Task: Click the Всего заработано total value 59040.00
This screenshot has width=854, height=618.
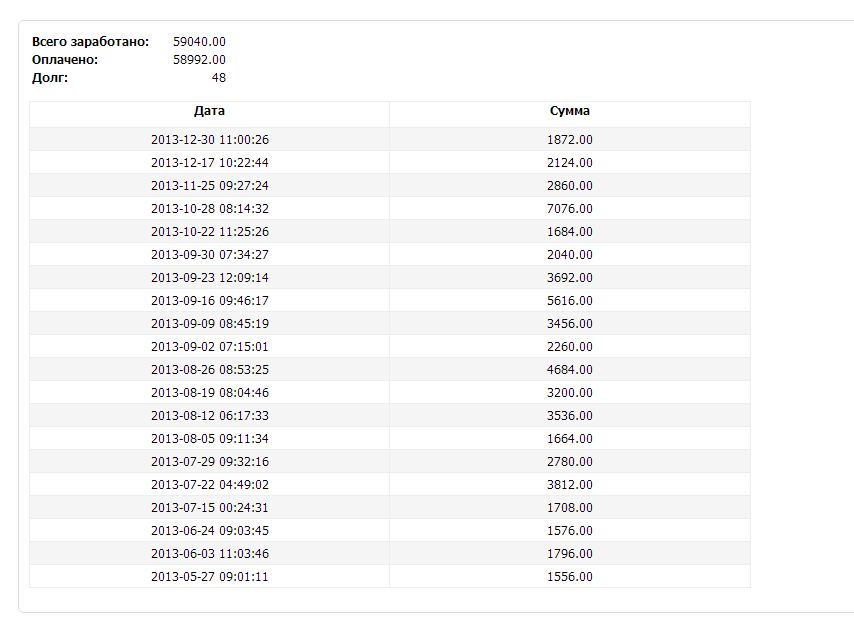Action: click(199, 42)
